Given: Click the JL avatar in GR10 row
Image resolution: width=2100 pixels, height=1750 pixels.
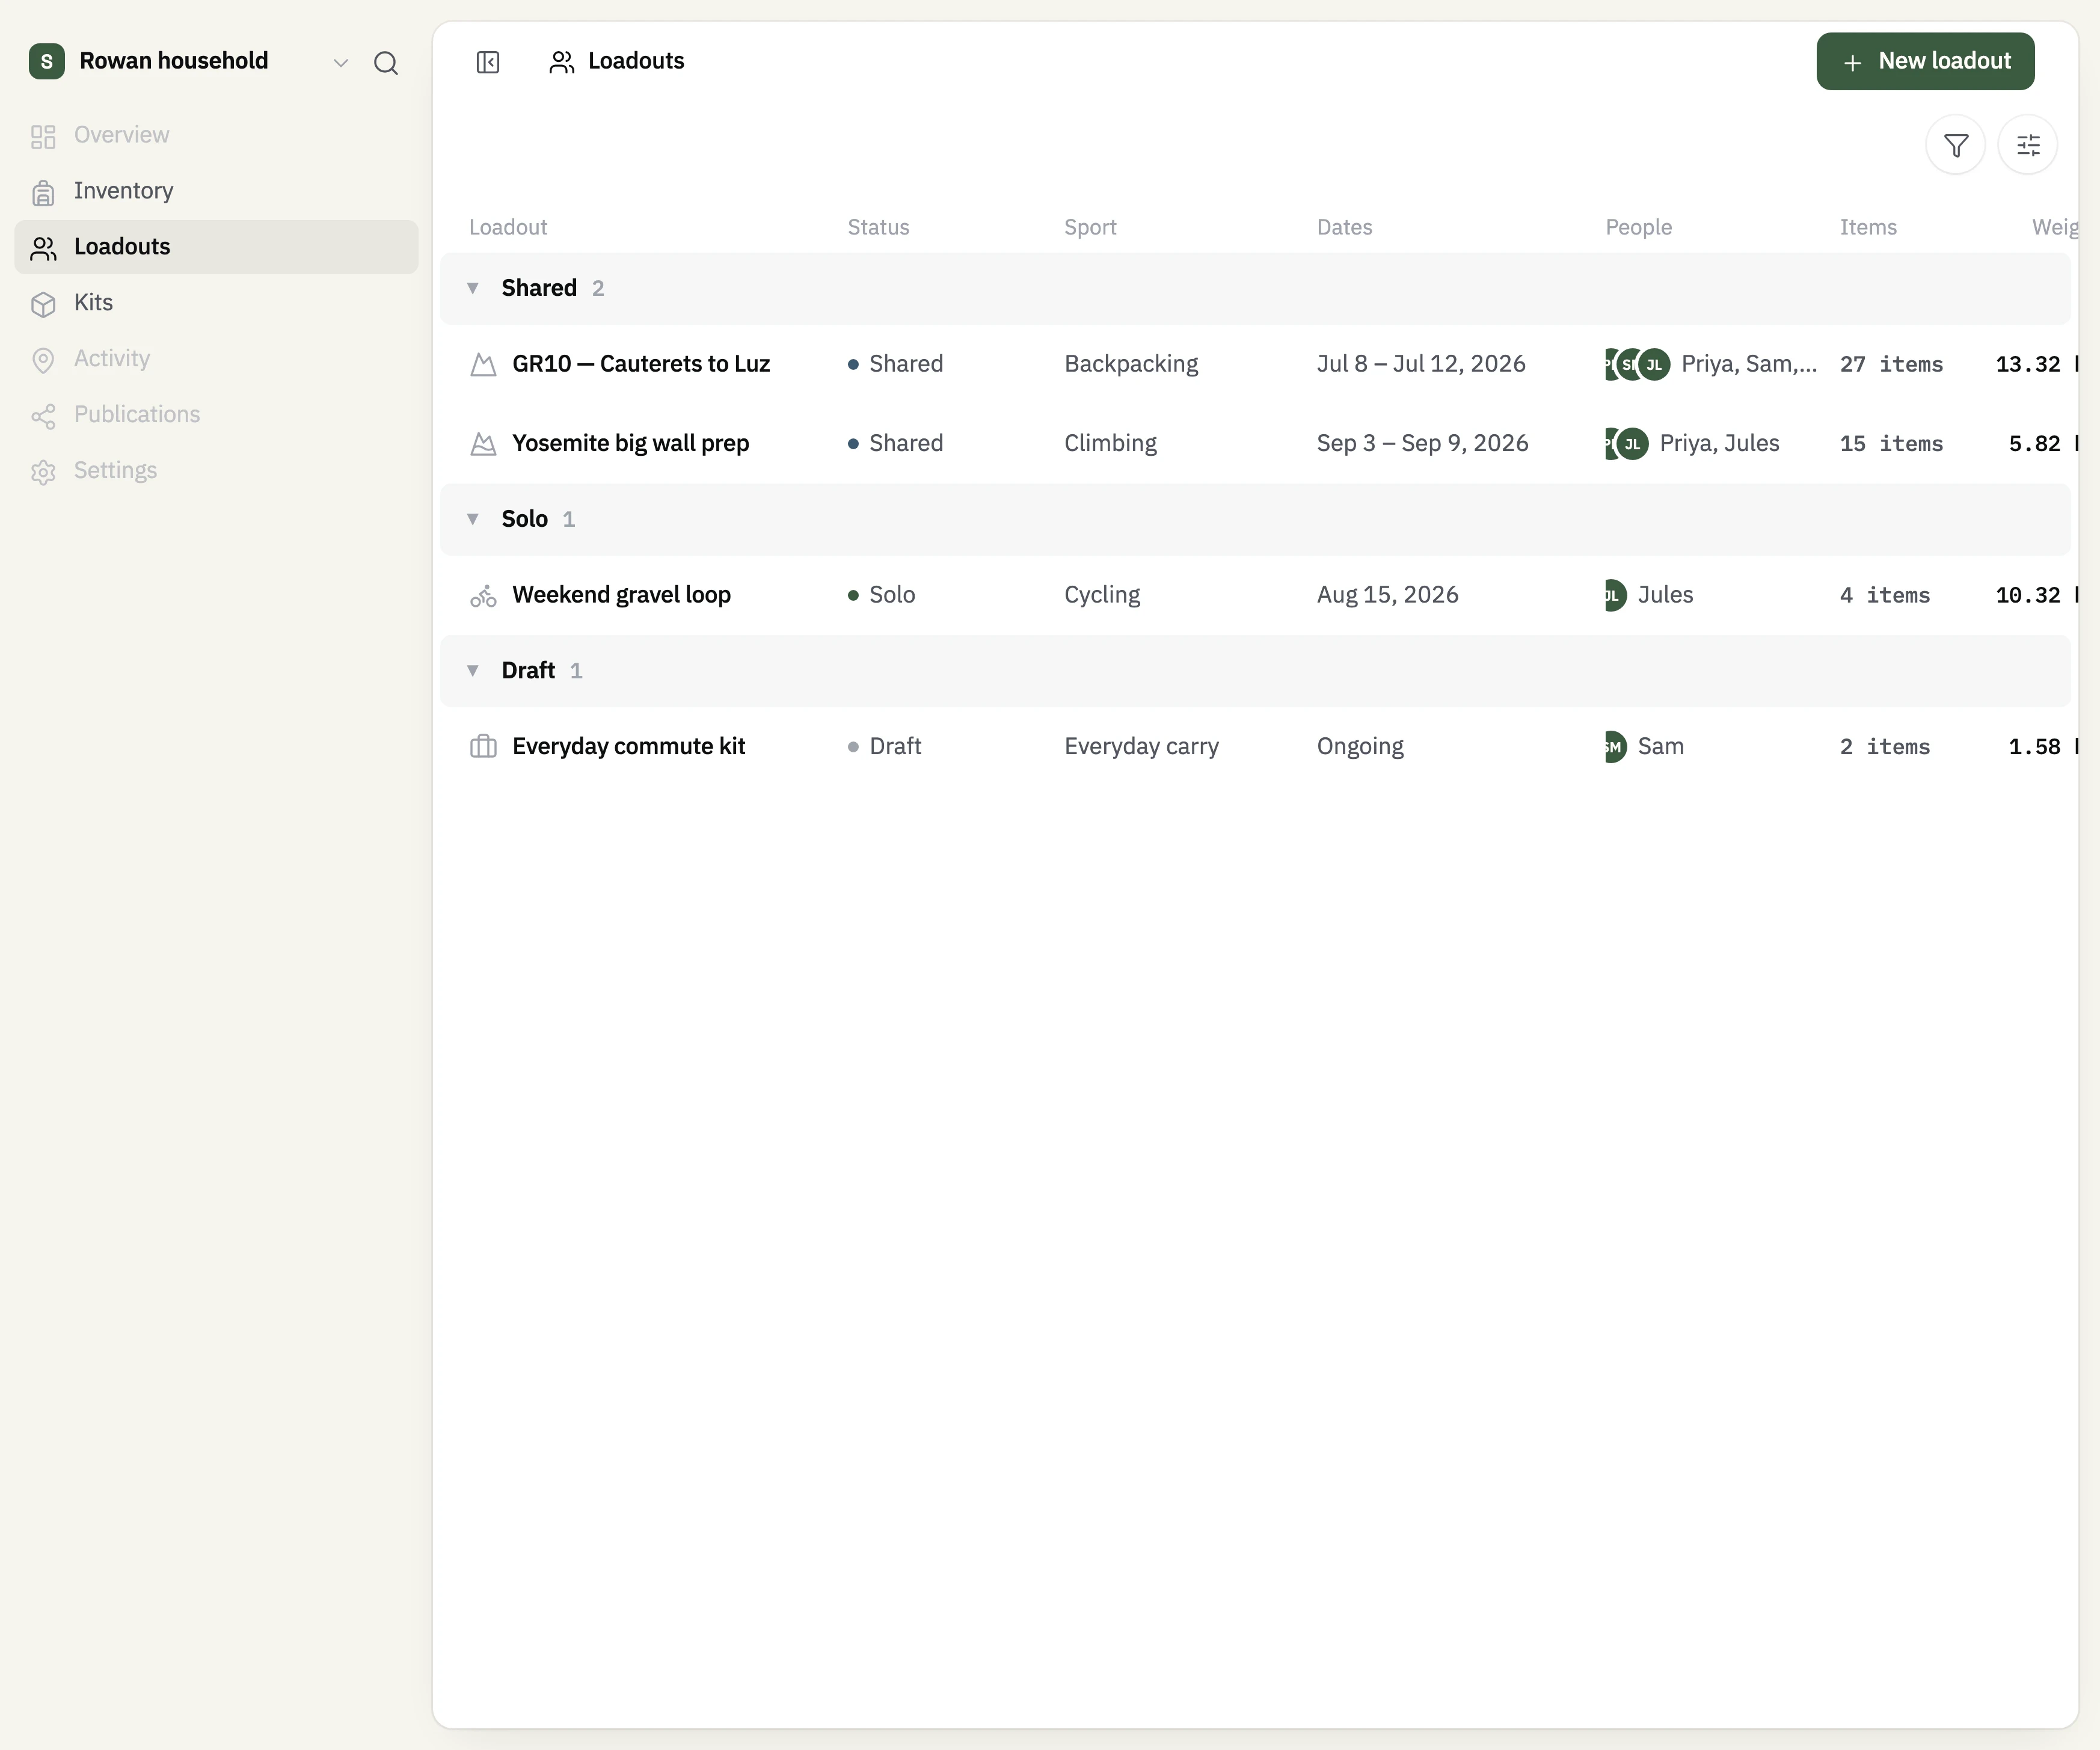Looking at the screenshot, I should (1654, 364).
